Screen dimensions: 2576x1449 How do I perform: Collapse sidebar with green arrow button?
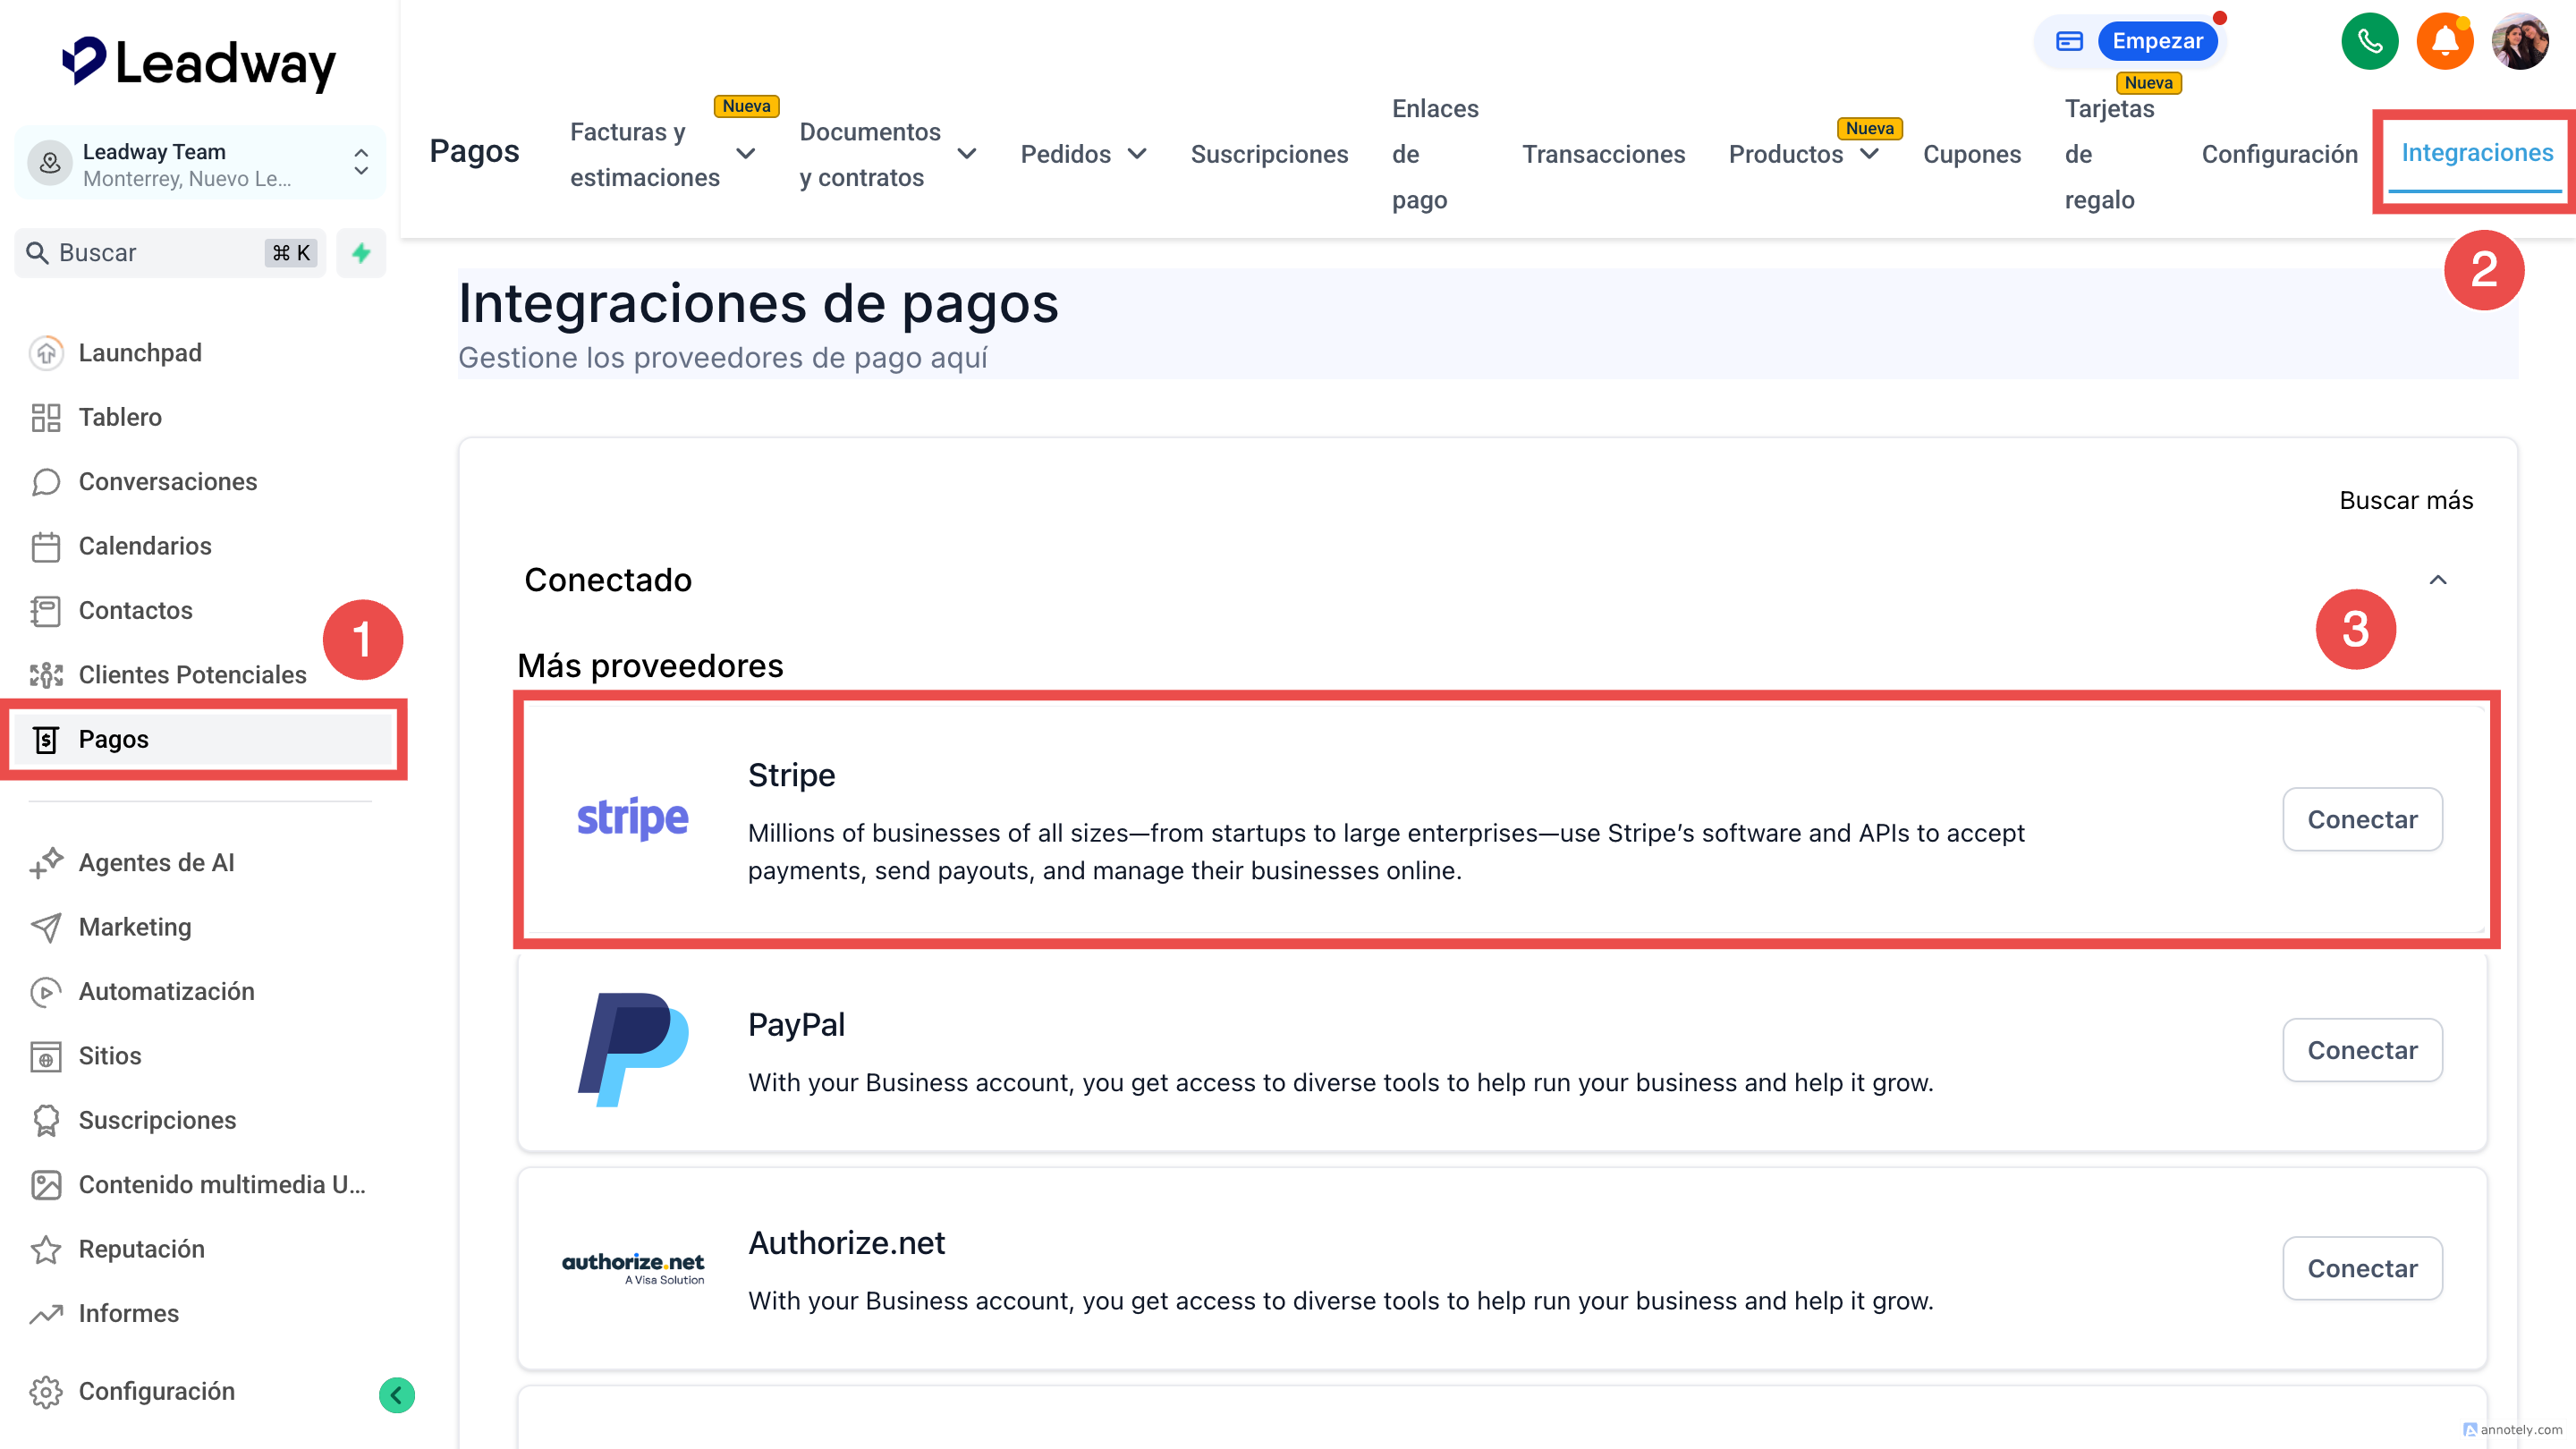coord(397,1394)
